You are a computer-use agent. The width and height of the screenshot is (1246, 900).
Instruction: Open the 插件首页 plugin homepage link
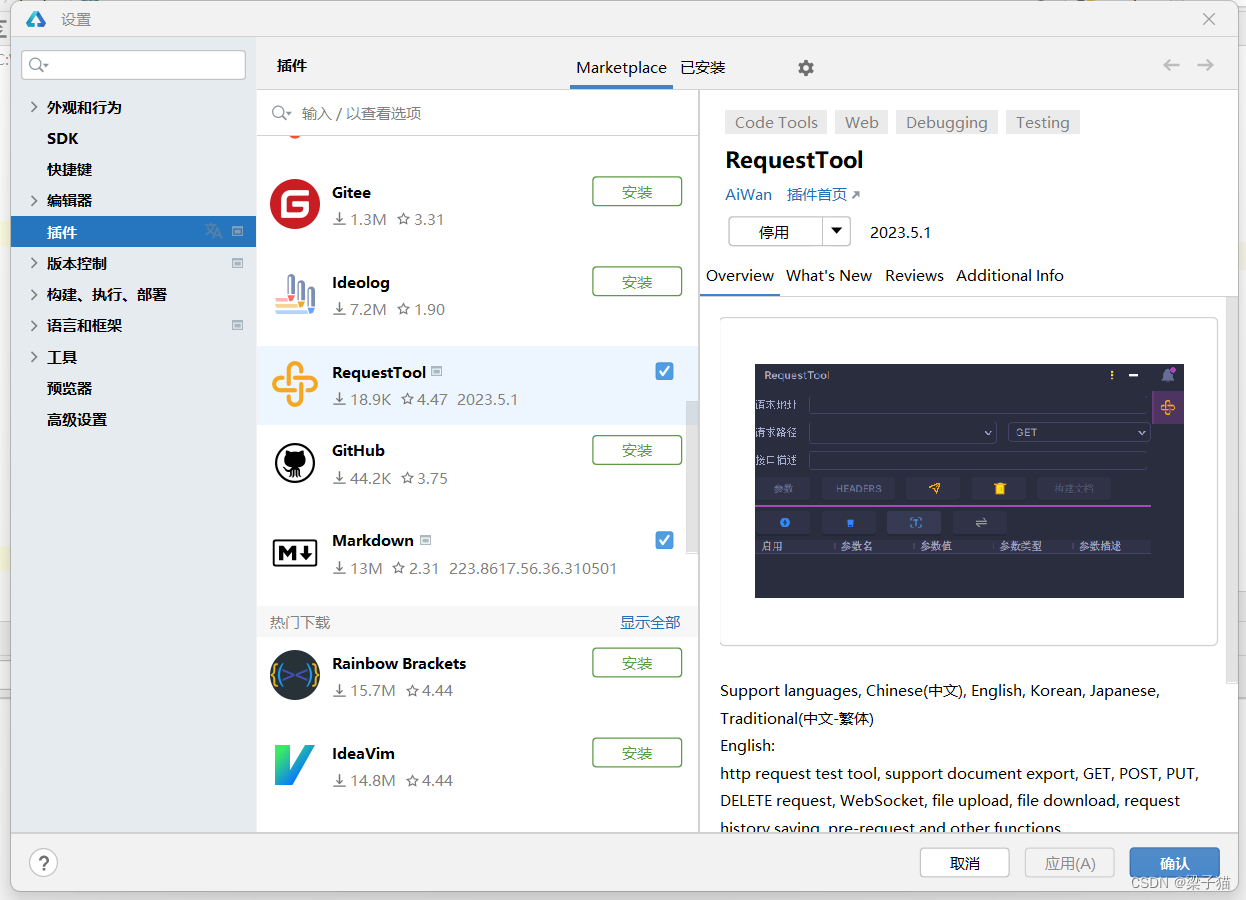[x=817, y=195]
